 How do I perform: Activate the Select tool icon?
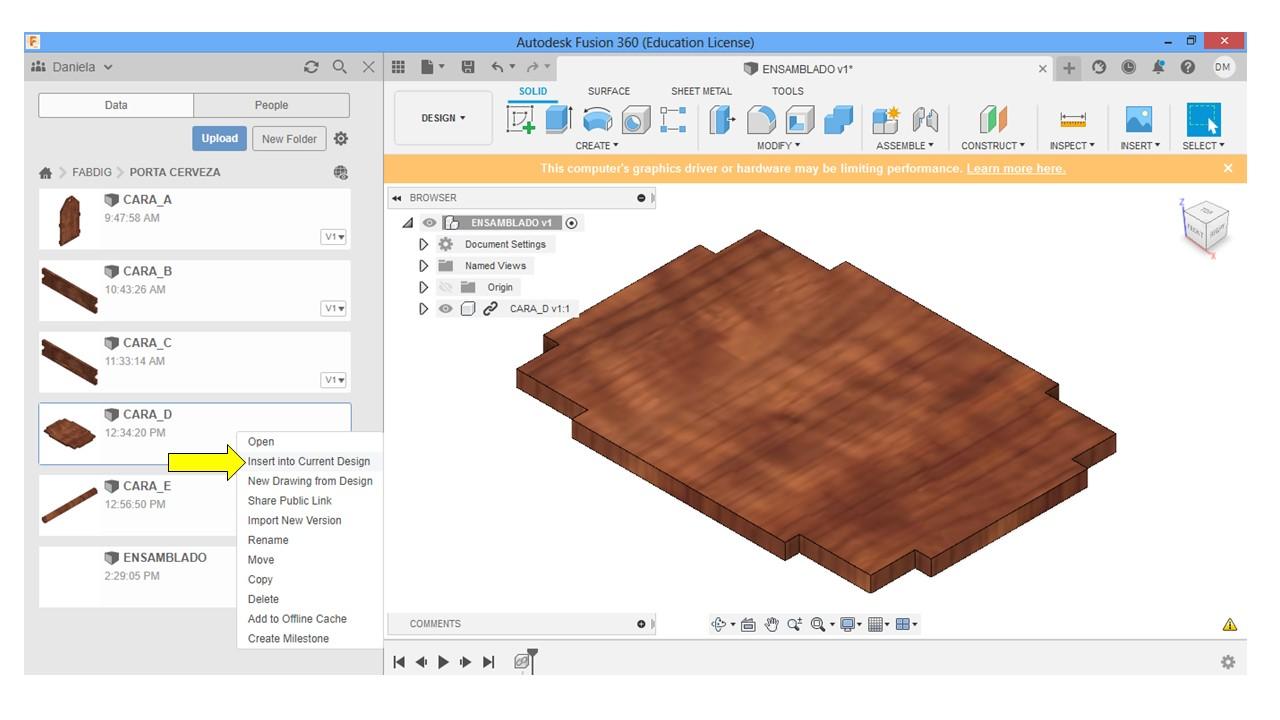1203,120
